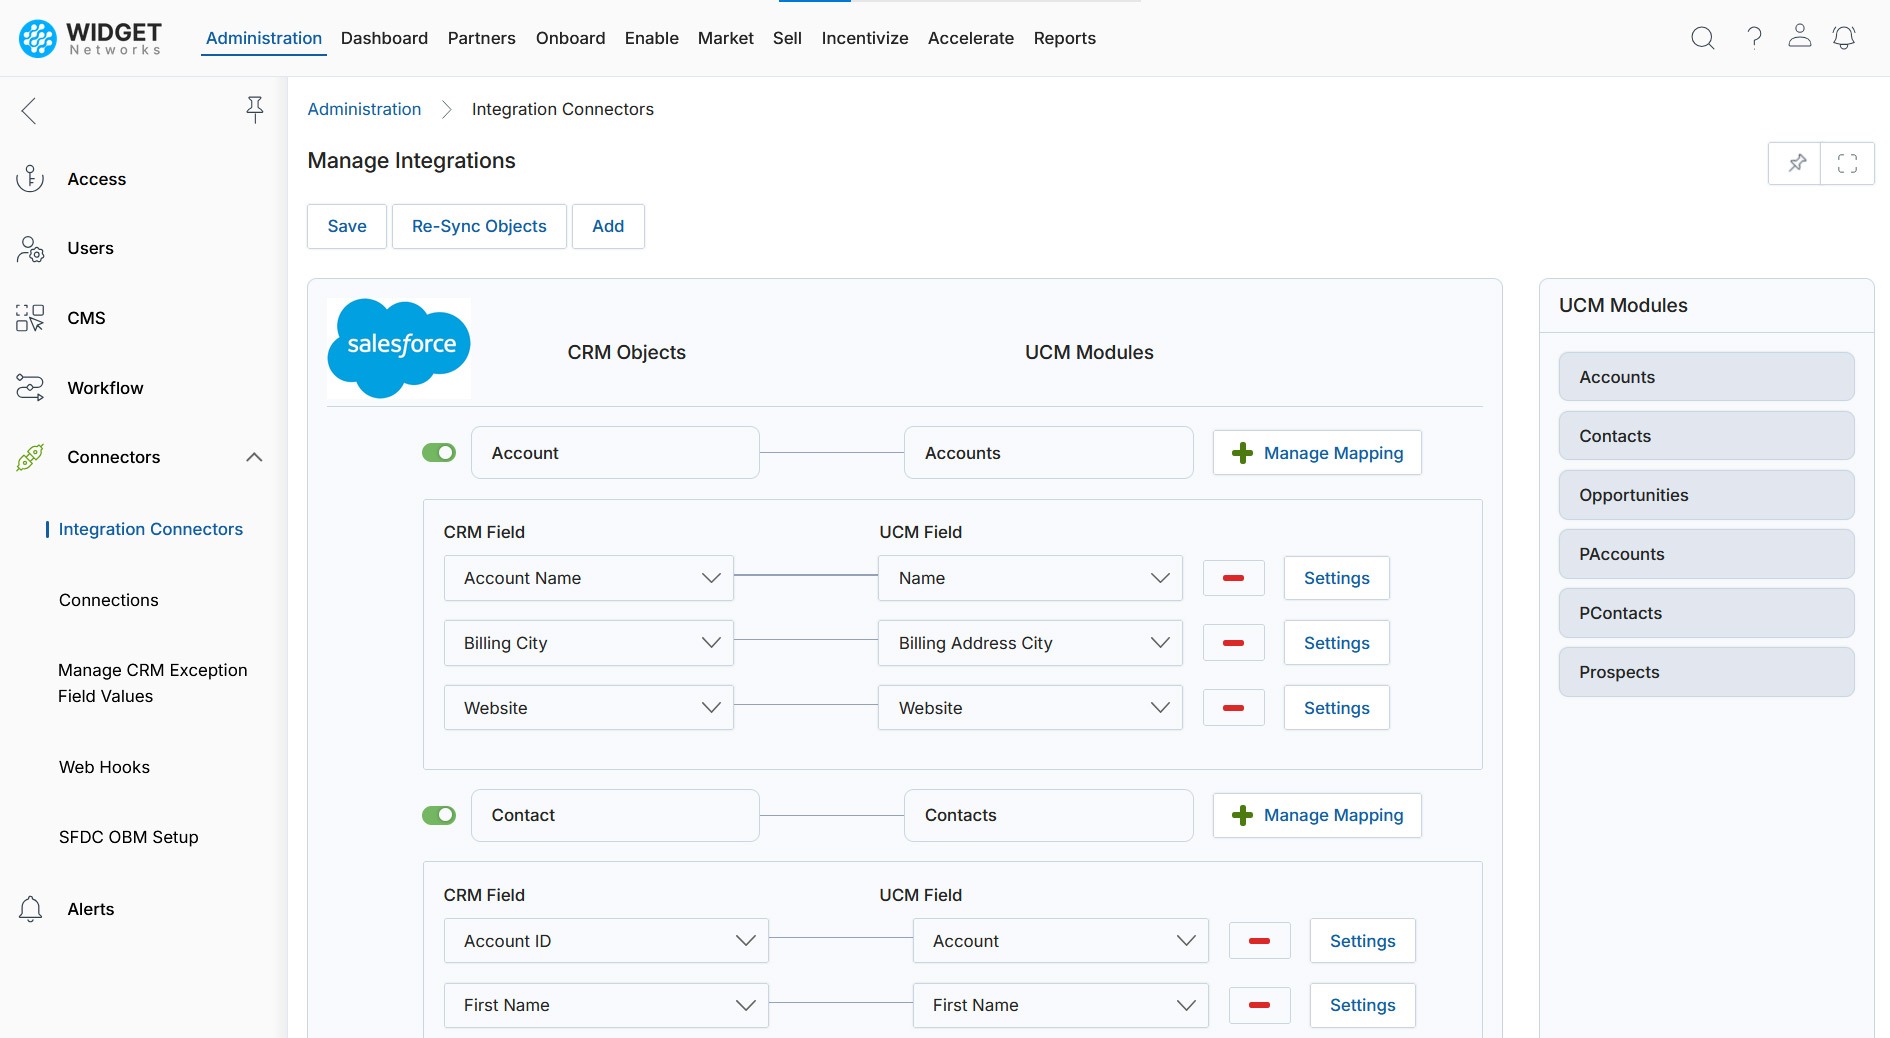Open the Billing Address City UCM dropdown
Screen dimensions: 1890x1038
1030,643
